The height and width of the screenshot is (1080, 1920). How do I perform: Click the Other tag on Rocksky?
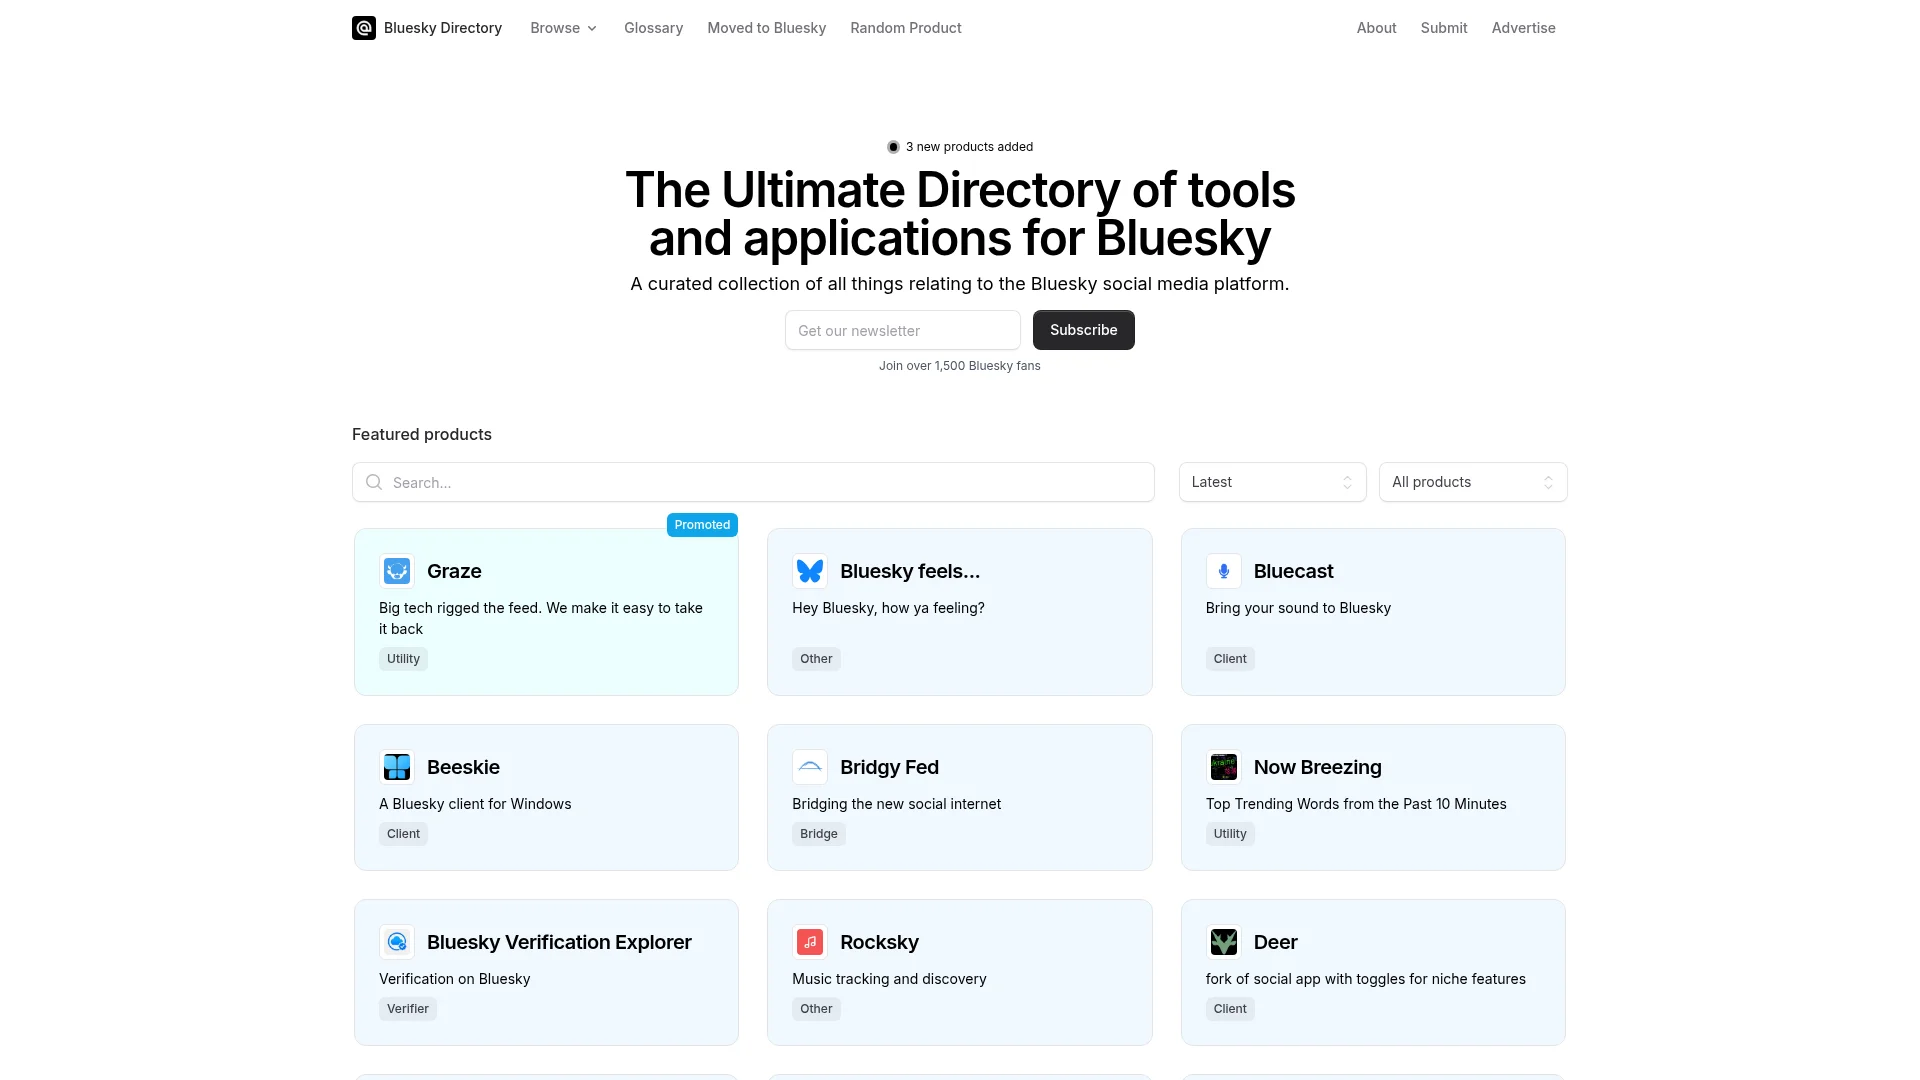[x=816, y=1009]
